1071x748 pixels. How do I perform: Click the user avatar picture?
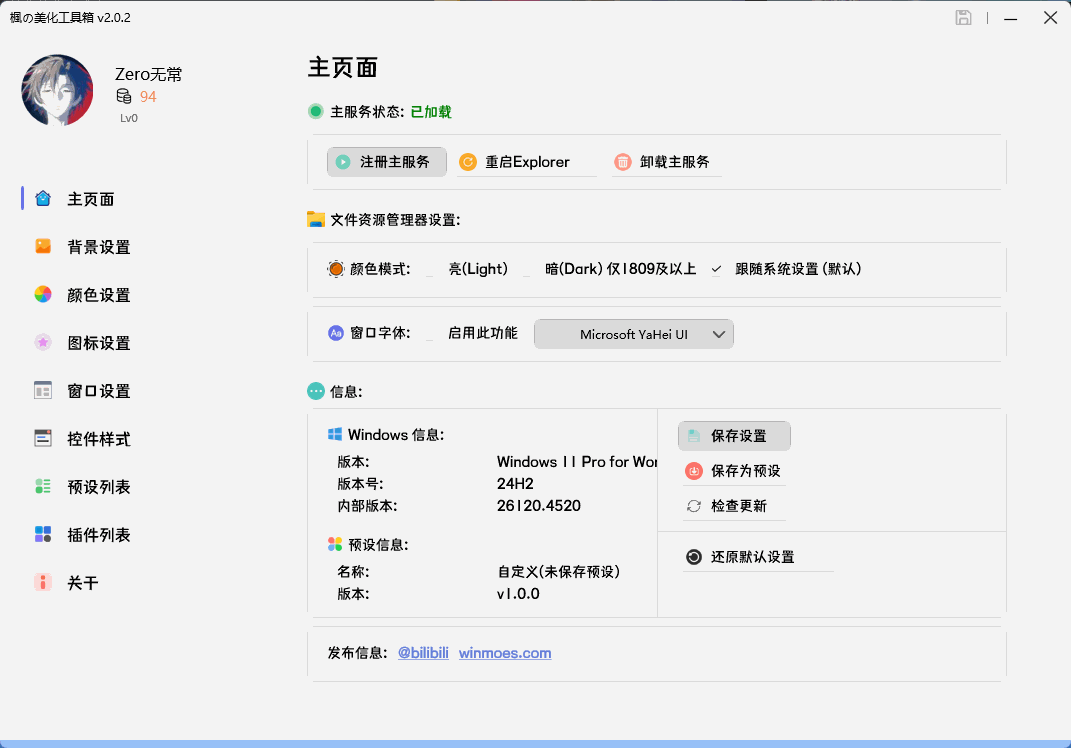click(x=57, y=90)
